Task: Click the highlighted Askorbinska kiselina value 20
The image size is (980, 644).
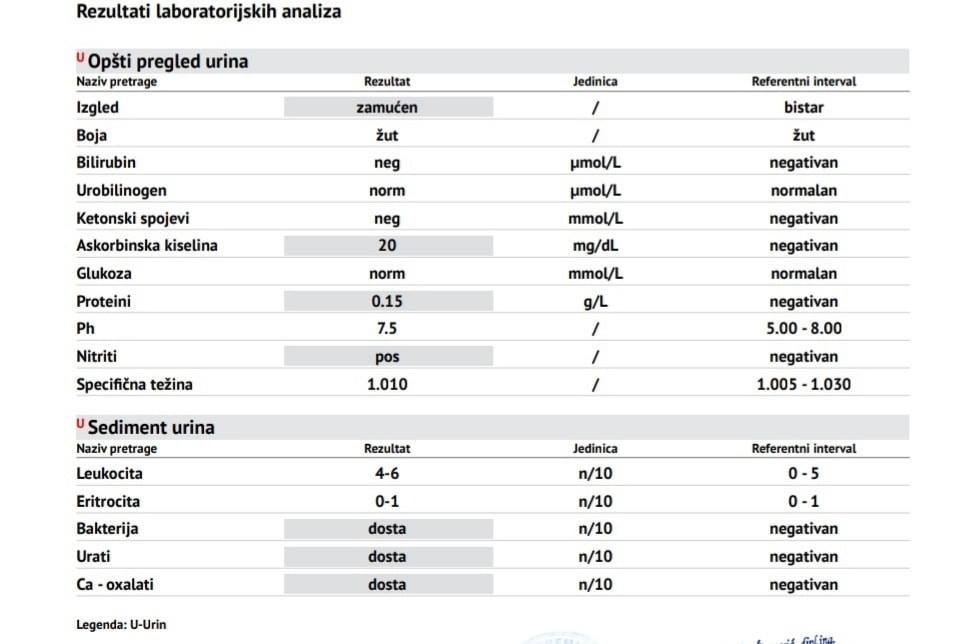Action: [388, 246]
